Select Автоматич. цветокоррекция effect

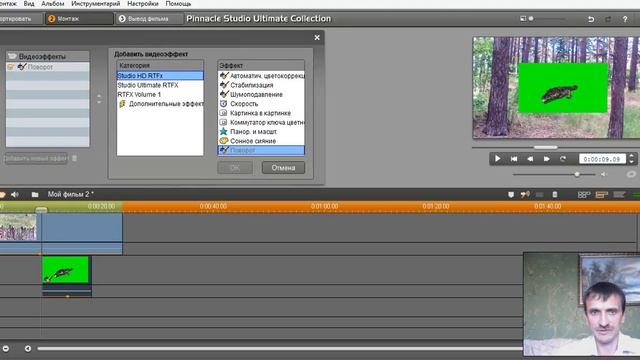pyautogui.click(x=261, y=76)
